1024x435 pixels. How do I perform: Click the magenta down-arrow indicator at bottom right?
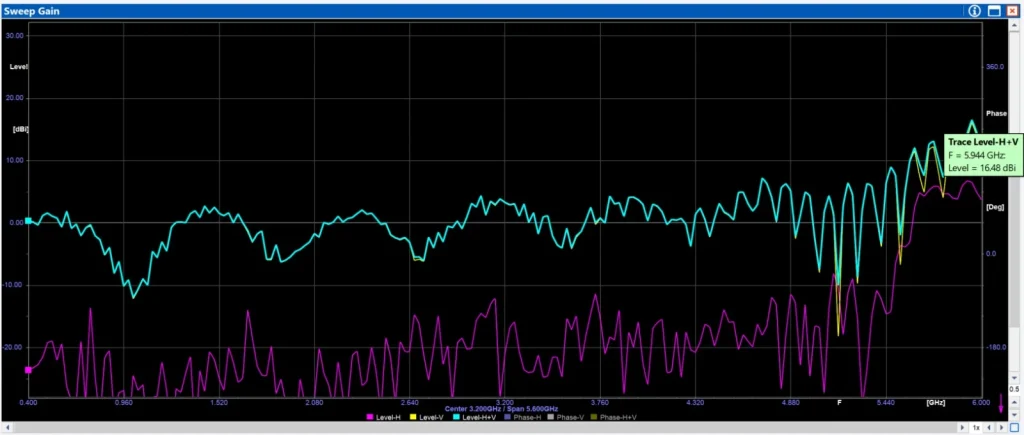pos(1001,405)
